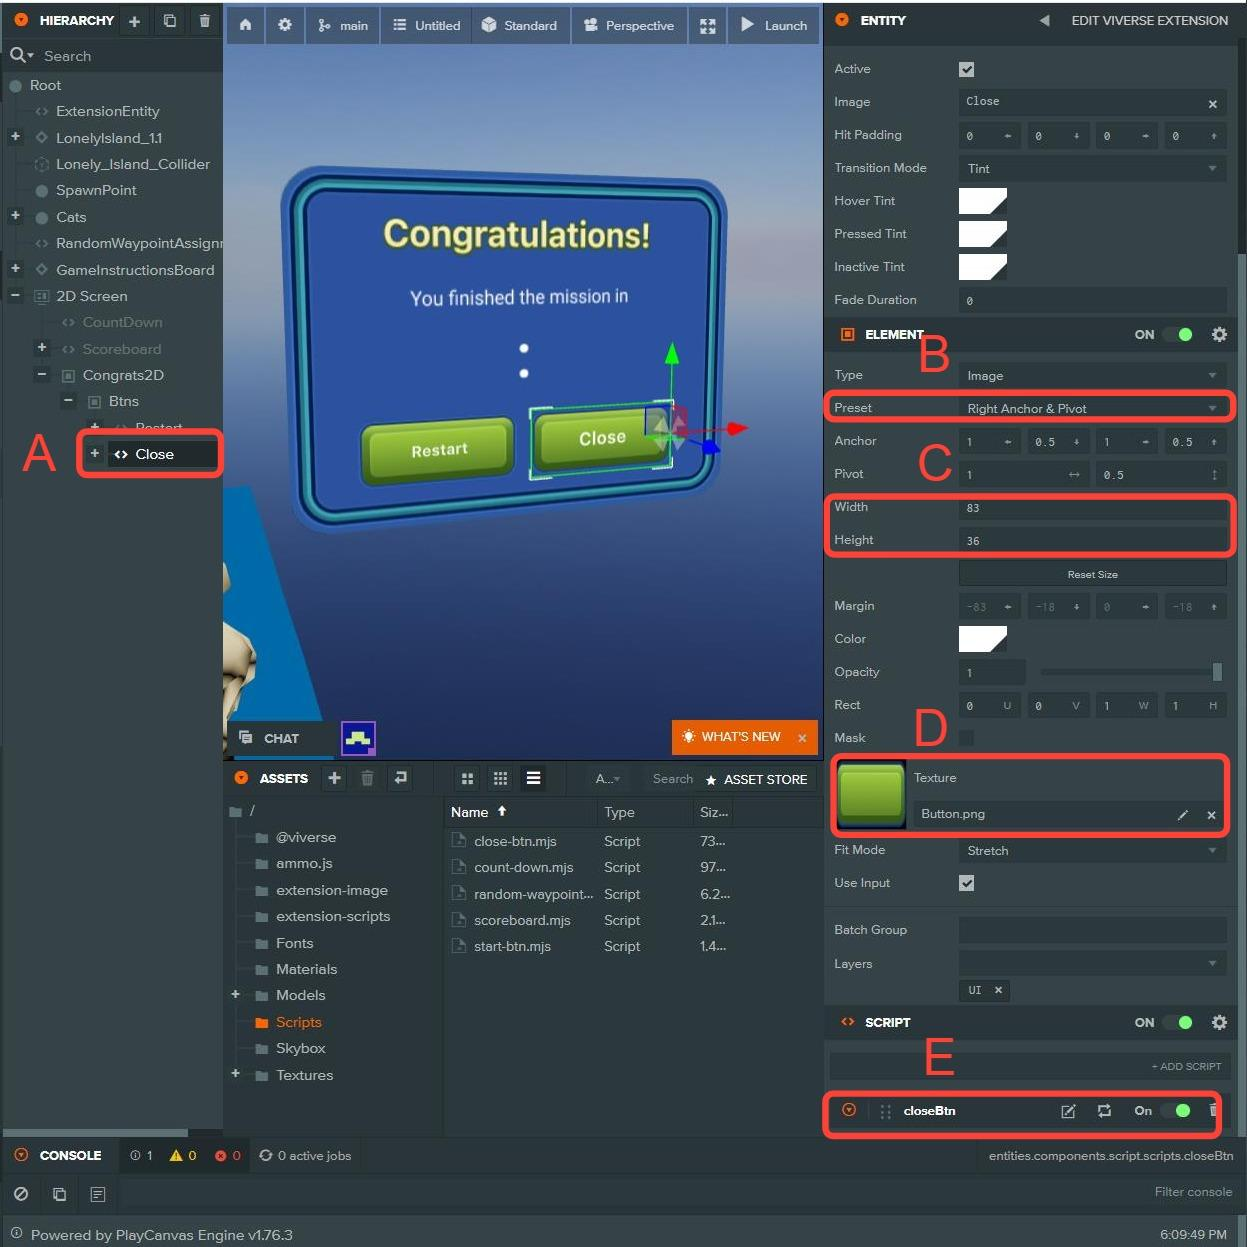The image size is (1247, 1247).
Task: Collapse the Congrats2D tree node
Action: [42, 375]
